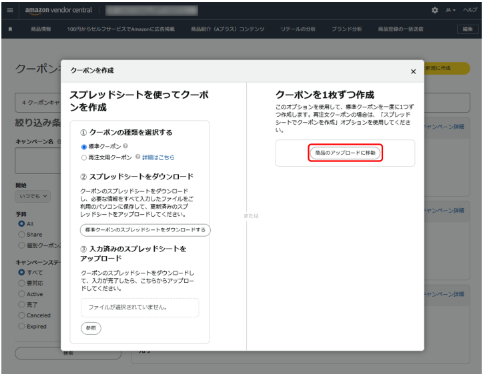Click the ファイルが選択されていません file field

point(140,307)
